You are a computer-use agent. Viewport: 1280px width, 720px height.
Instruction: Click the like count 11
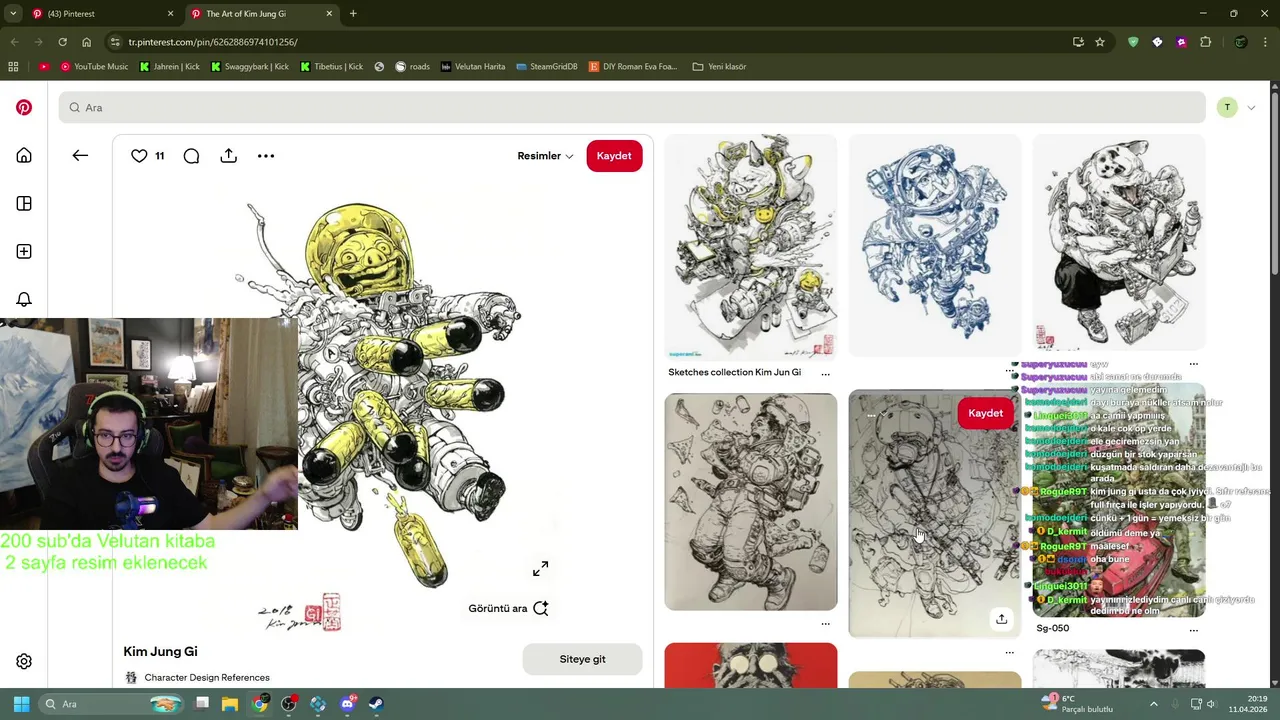pyautogui.click(x=160, y=156)
